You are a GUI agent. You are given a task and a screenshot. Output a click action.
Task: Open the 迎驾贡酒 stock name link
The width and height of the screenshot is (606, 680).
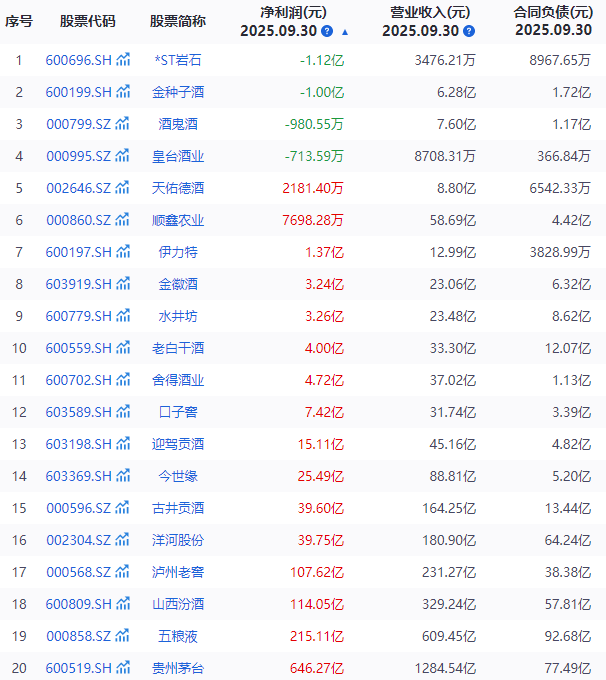[178, 444]
